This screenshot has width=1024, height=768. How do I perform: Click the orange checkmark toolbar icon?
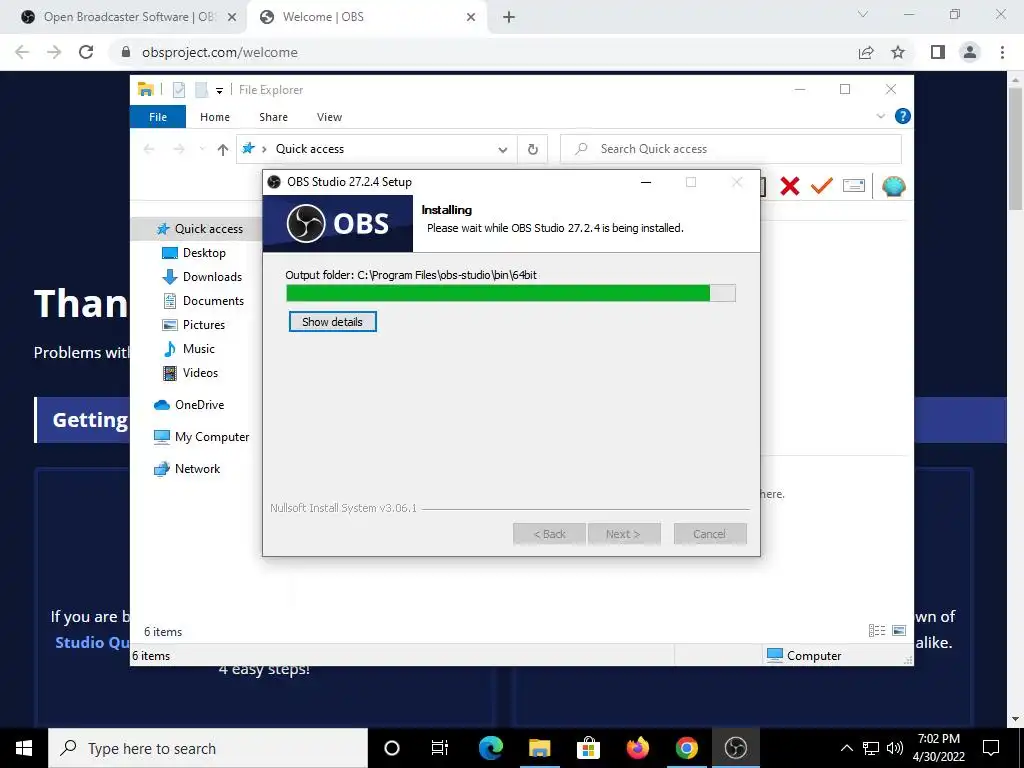click(822, 186)
